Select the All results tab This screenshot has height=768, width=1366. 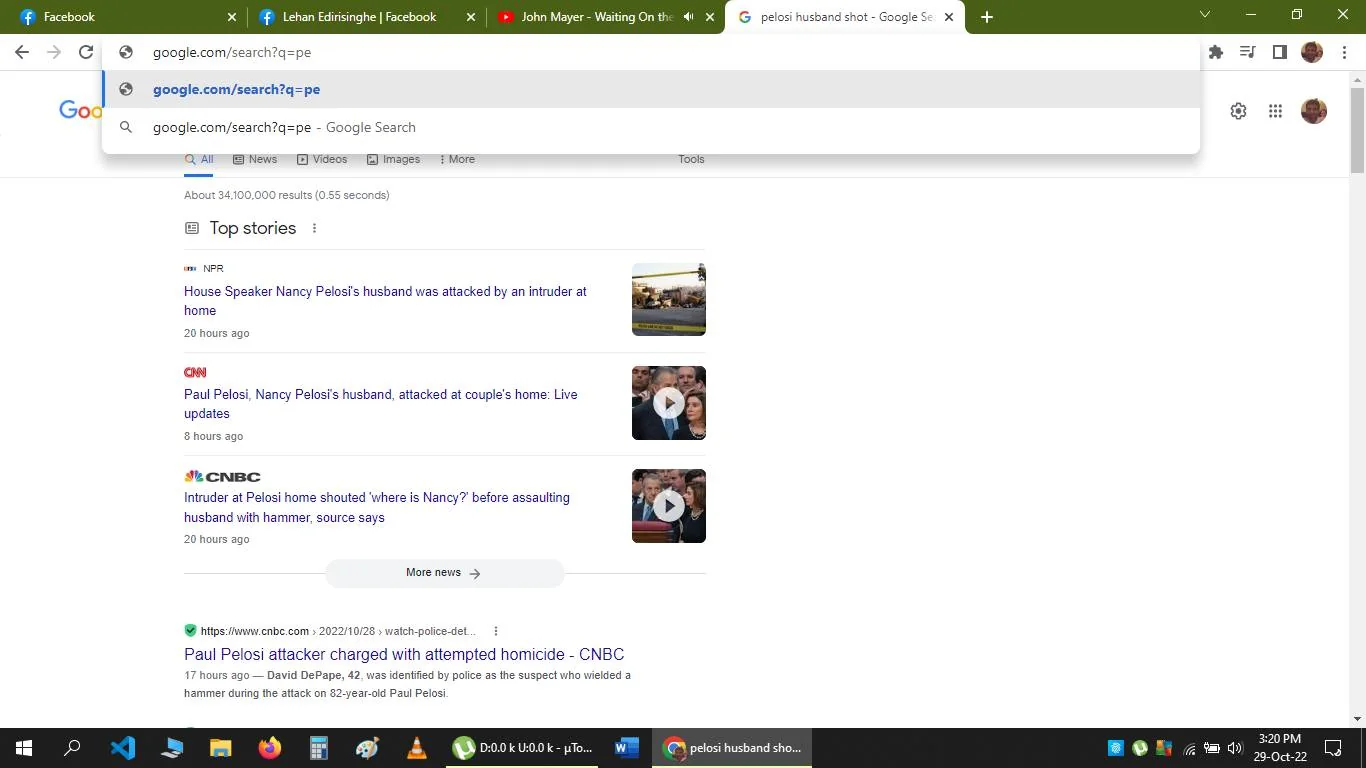click(x=199, y=160)
